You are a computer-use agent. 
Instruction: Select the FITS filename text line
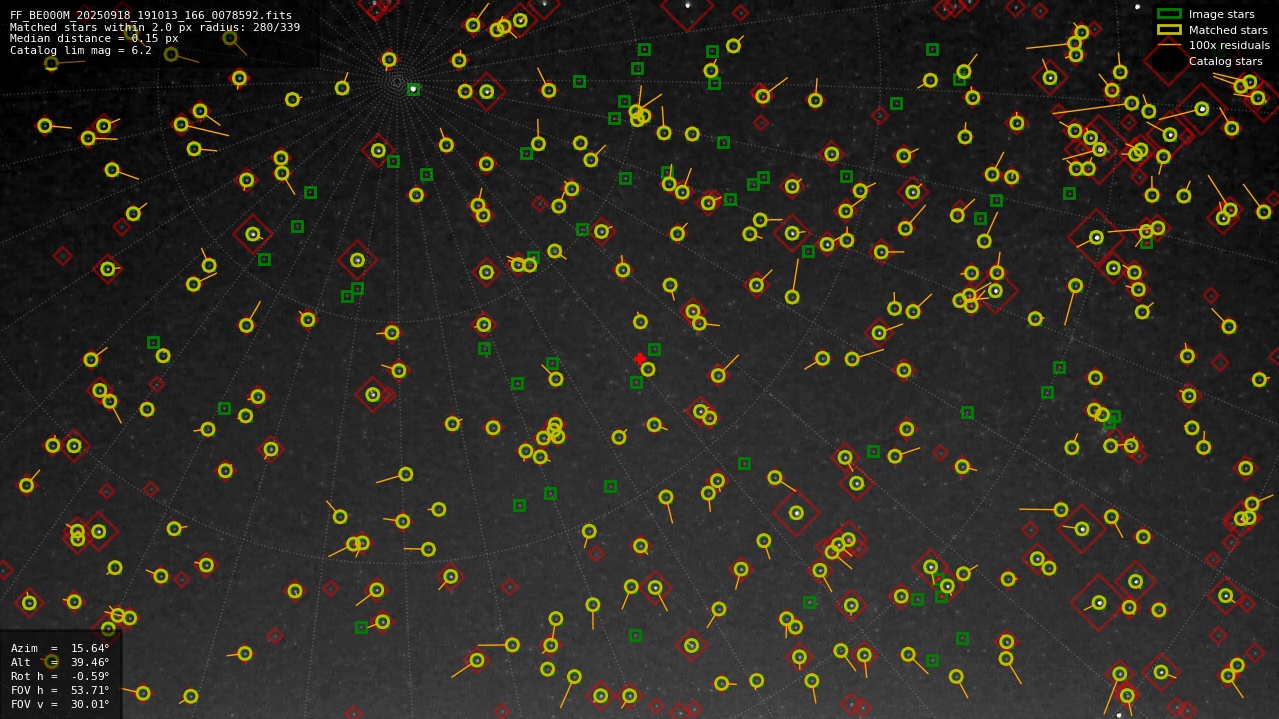point(151,15)
